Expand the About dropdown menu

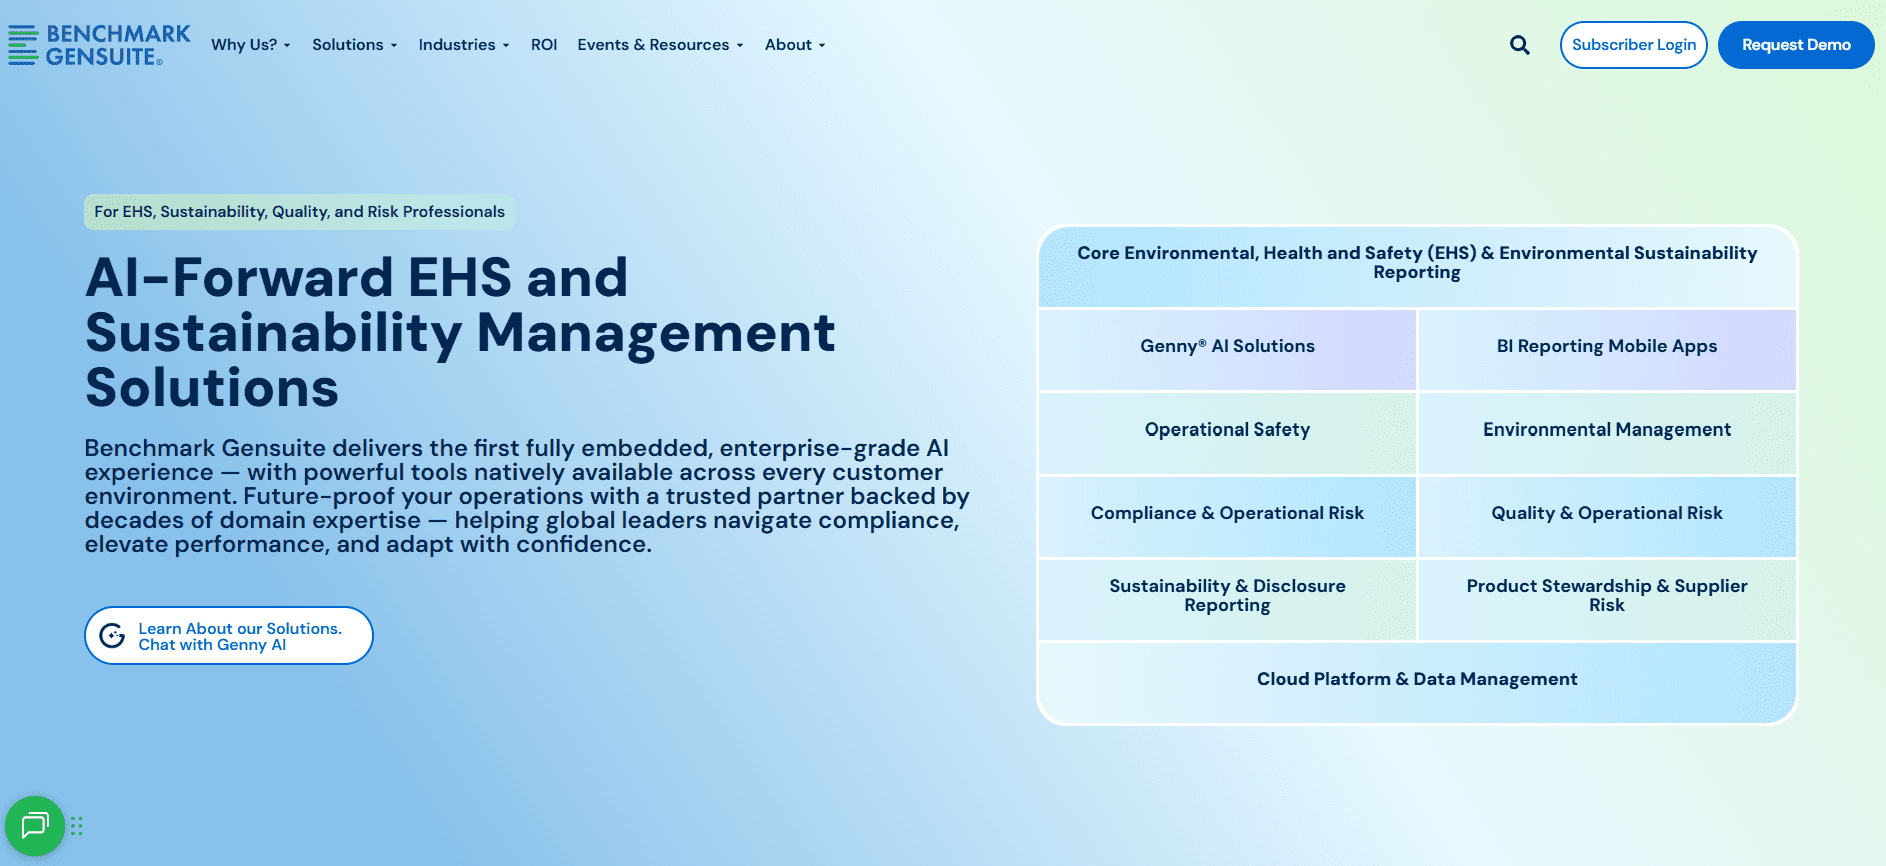tap(795, 45)
